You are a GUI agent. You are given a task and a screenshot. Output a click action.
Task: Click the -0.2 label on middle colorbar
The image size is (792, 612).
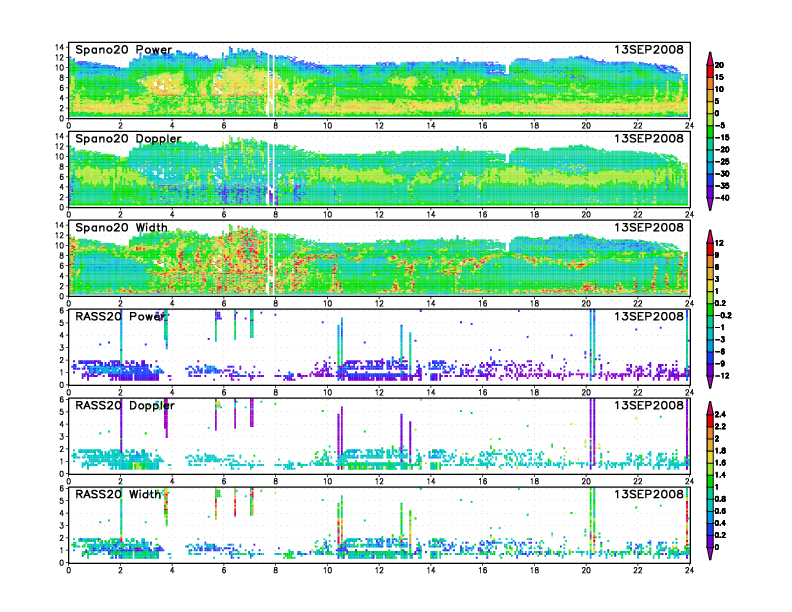pos(723,315)
